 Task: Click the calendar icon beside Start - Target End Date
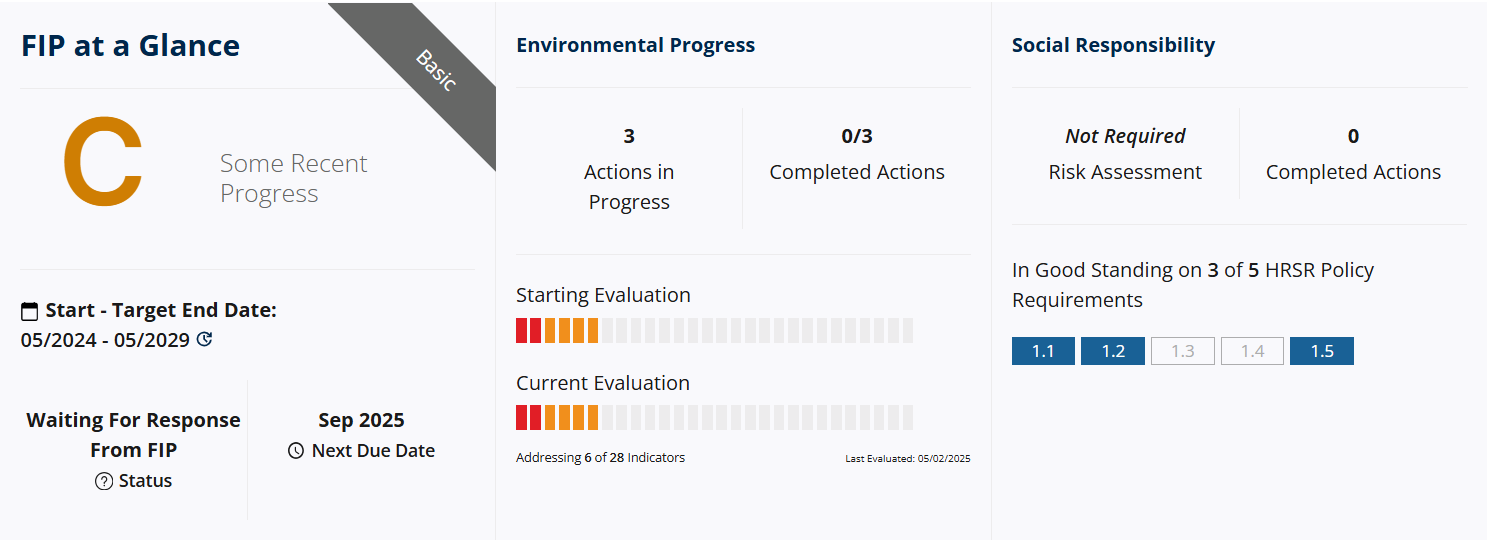point(30,311)
